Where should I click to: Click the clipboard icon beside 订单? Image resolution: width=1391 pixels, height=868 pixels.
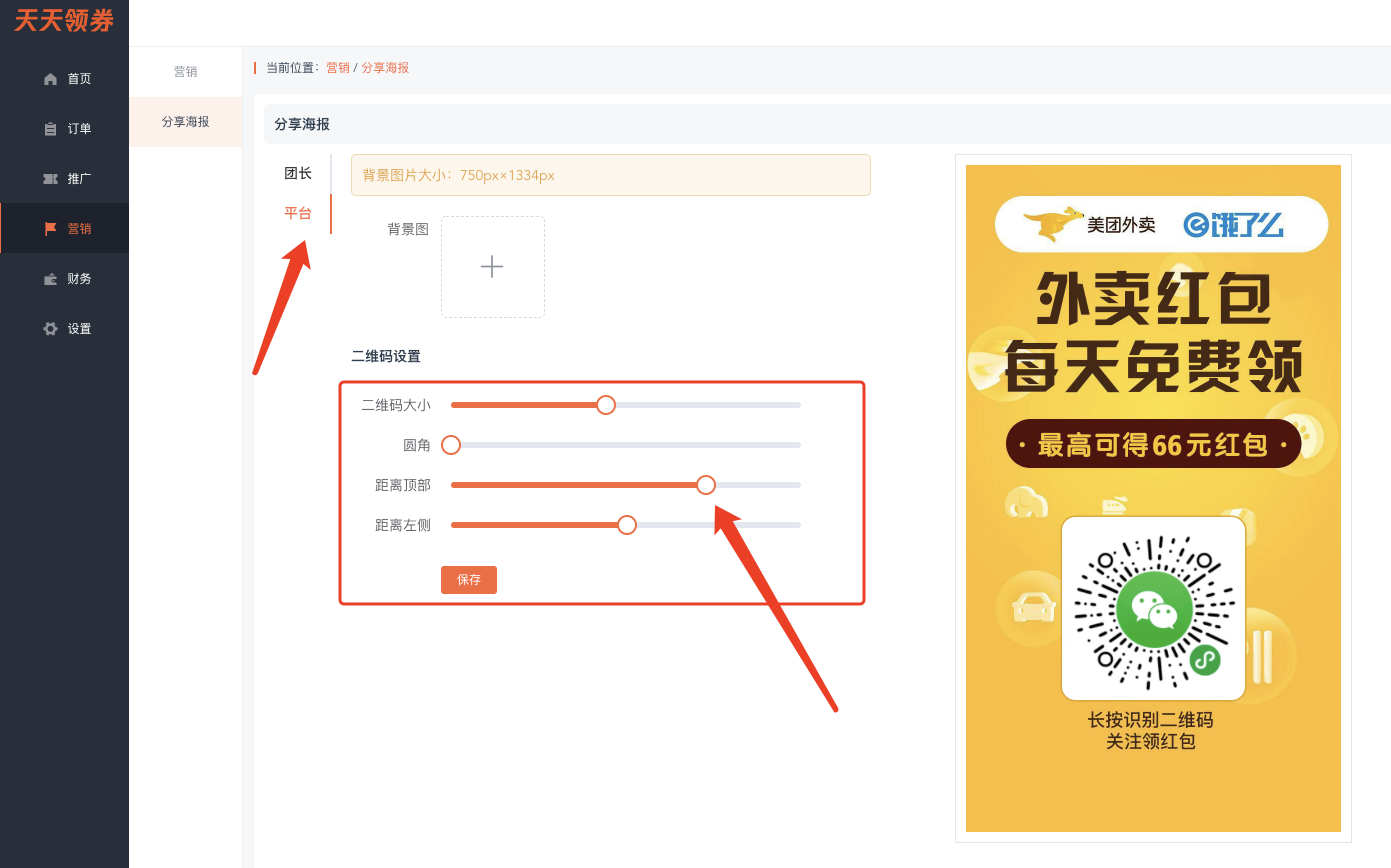coord(50,129)
